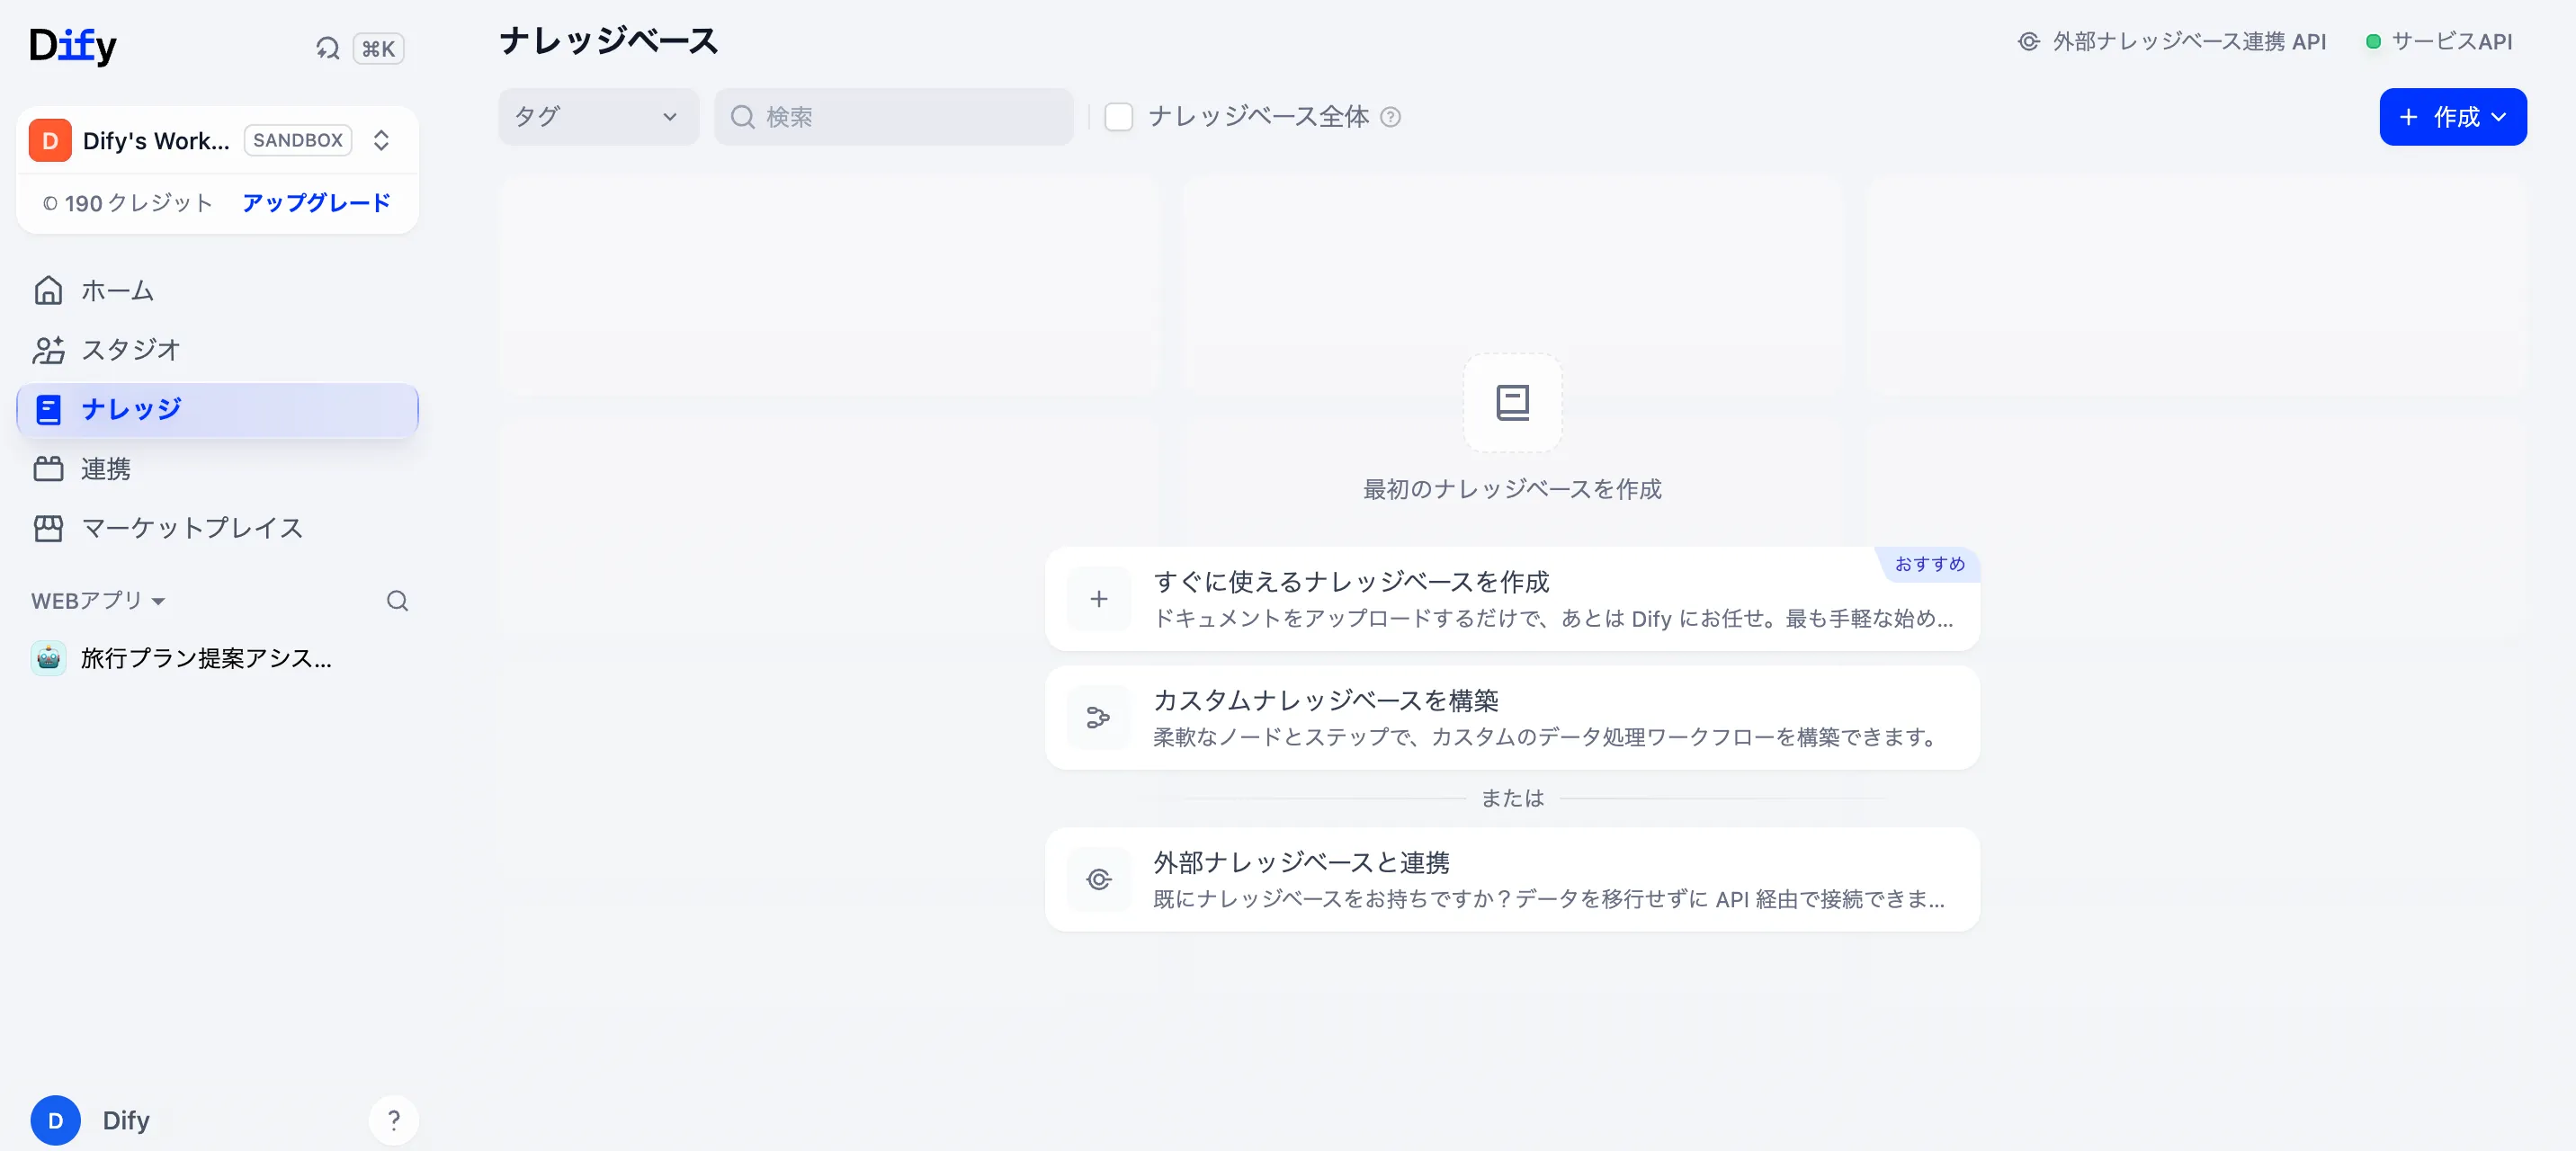Open the Dify account name
Image resolution: width=2576 pixels, height=1151 pixels.
point(126,1120)
